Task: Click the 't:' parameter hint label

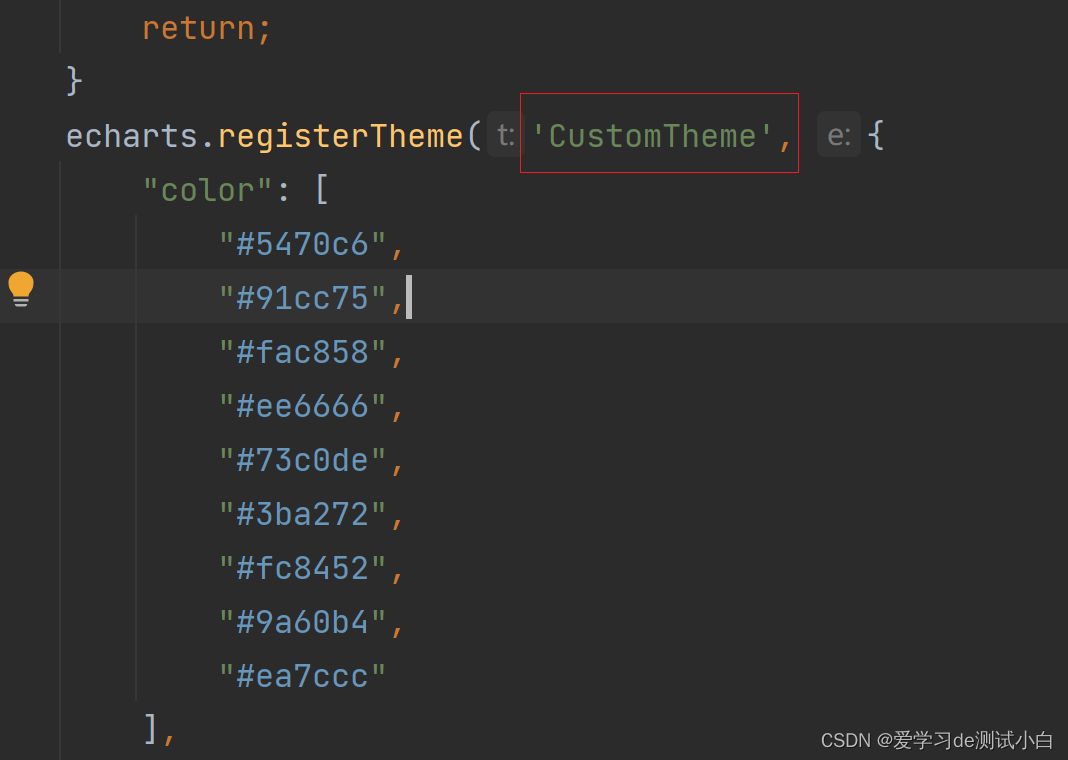Action: 505,136
